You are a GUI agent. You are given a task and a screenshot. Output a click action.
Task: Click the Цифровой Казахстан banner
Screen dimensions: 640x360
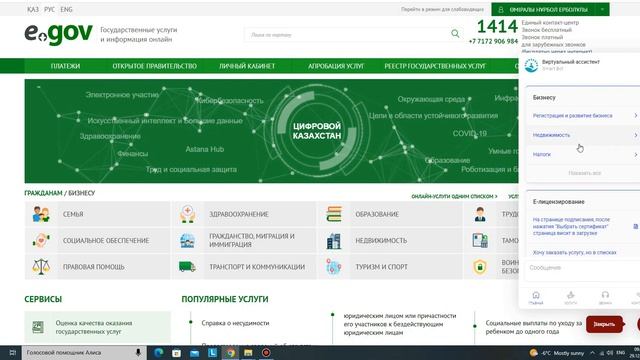[271, 131]
